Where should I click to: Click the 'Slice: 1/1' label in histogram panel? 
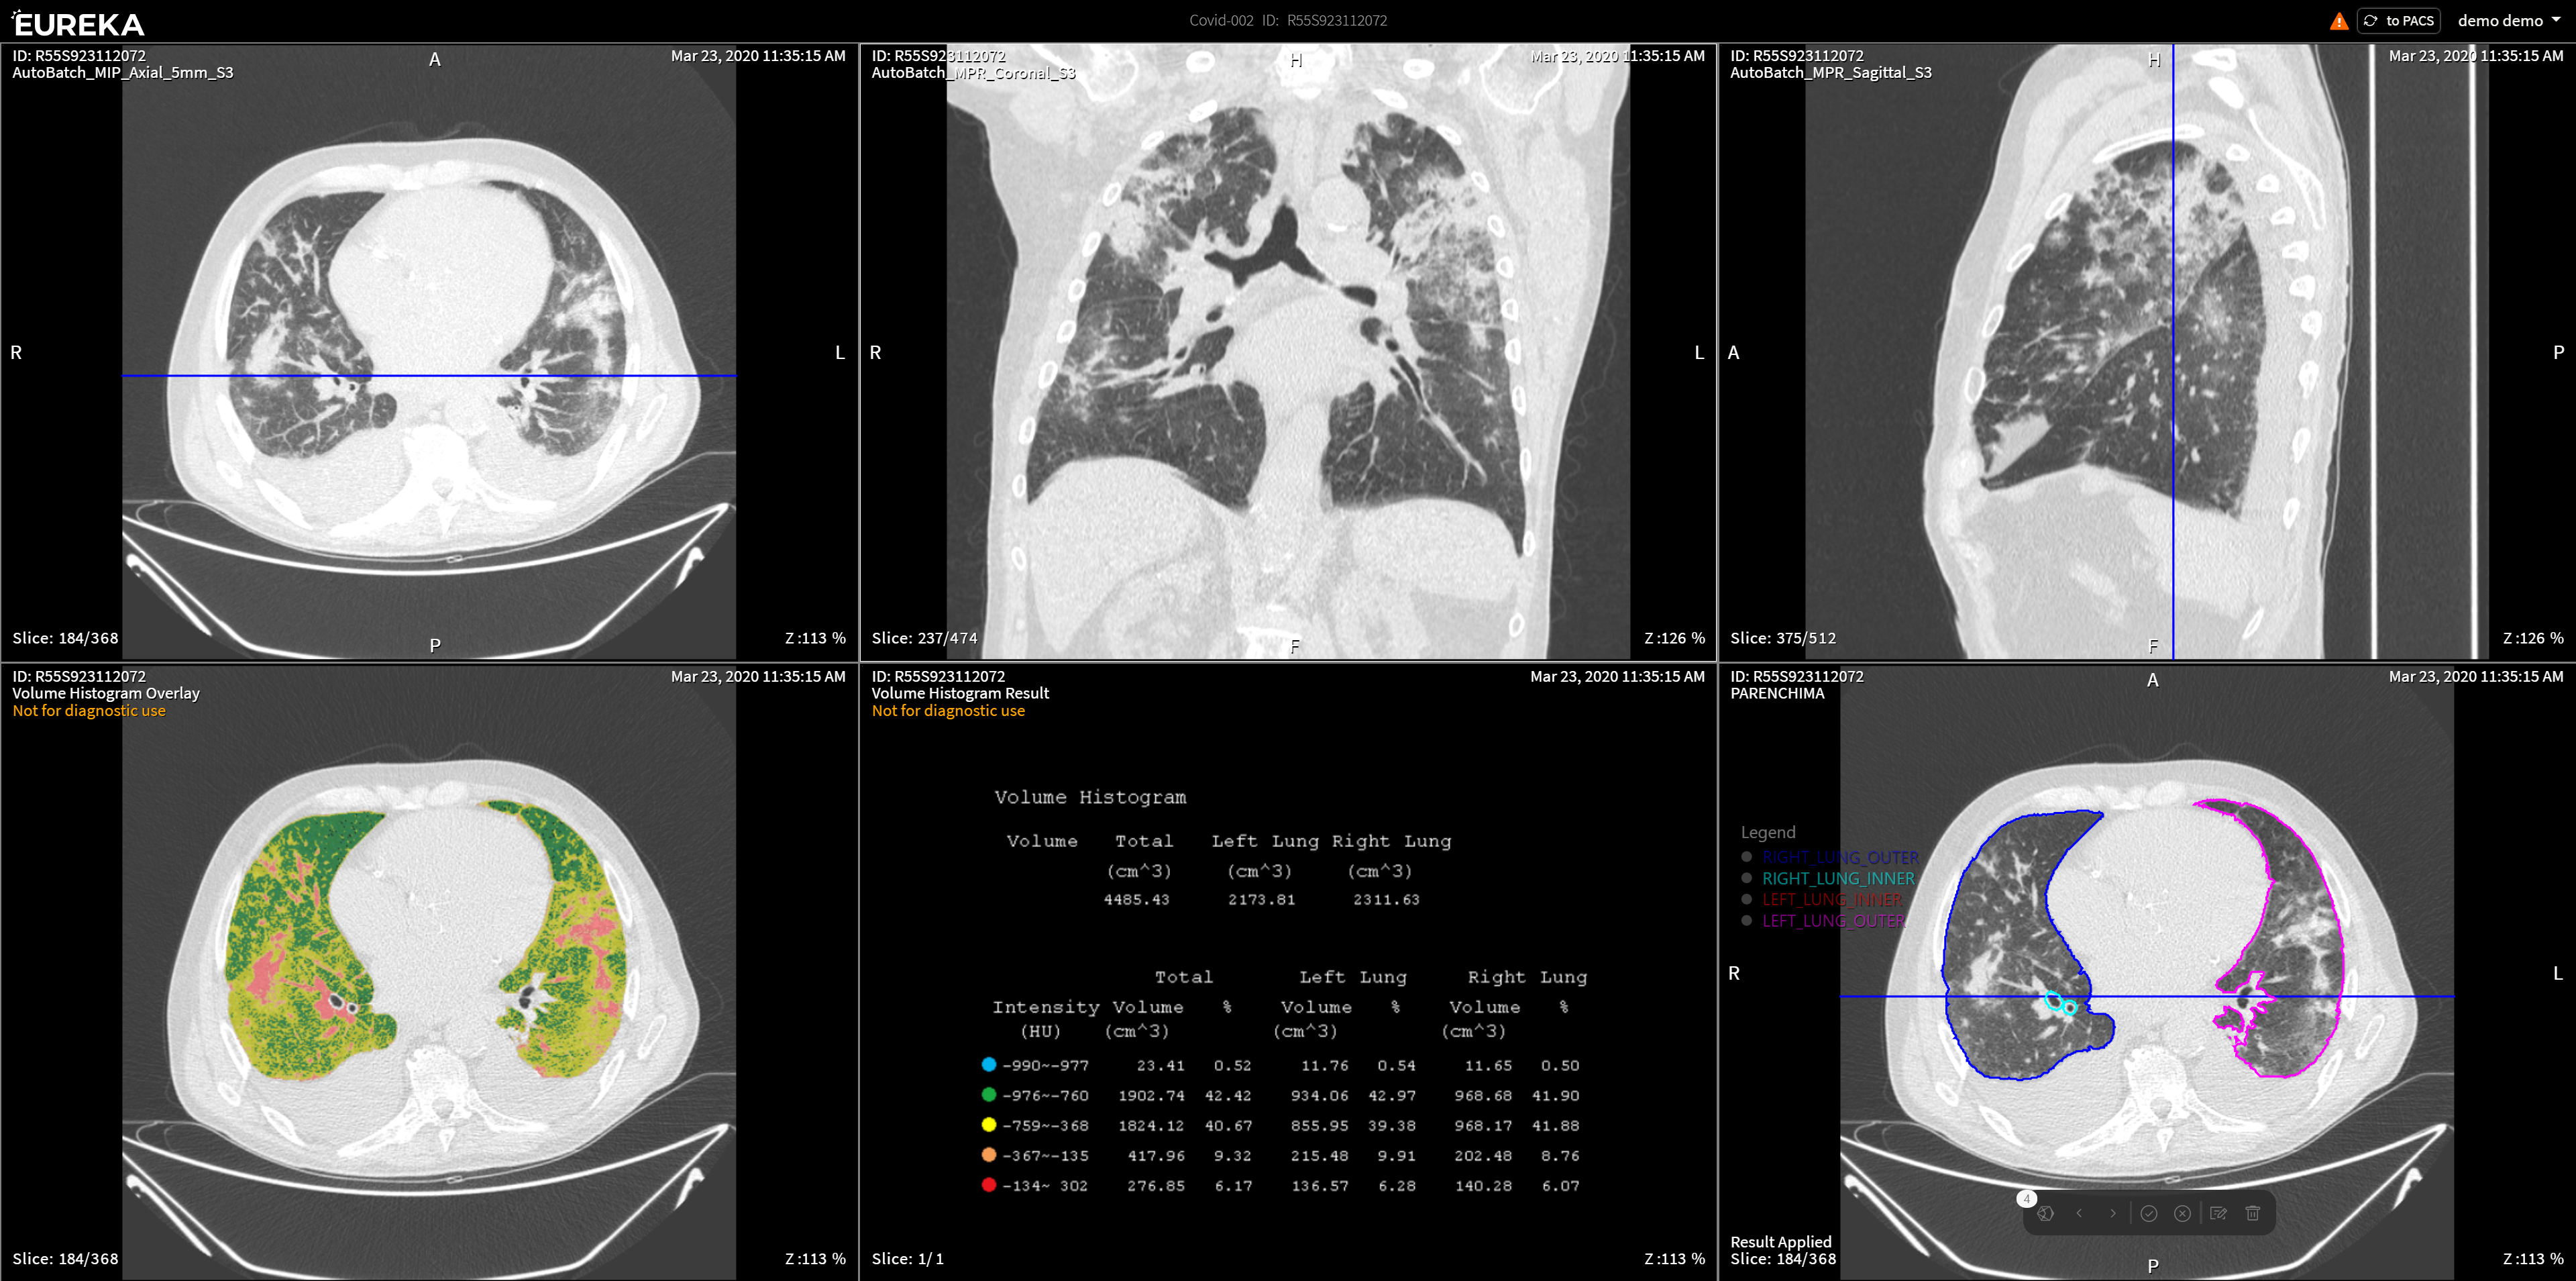907,1259
